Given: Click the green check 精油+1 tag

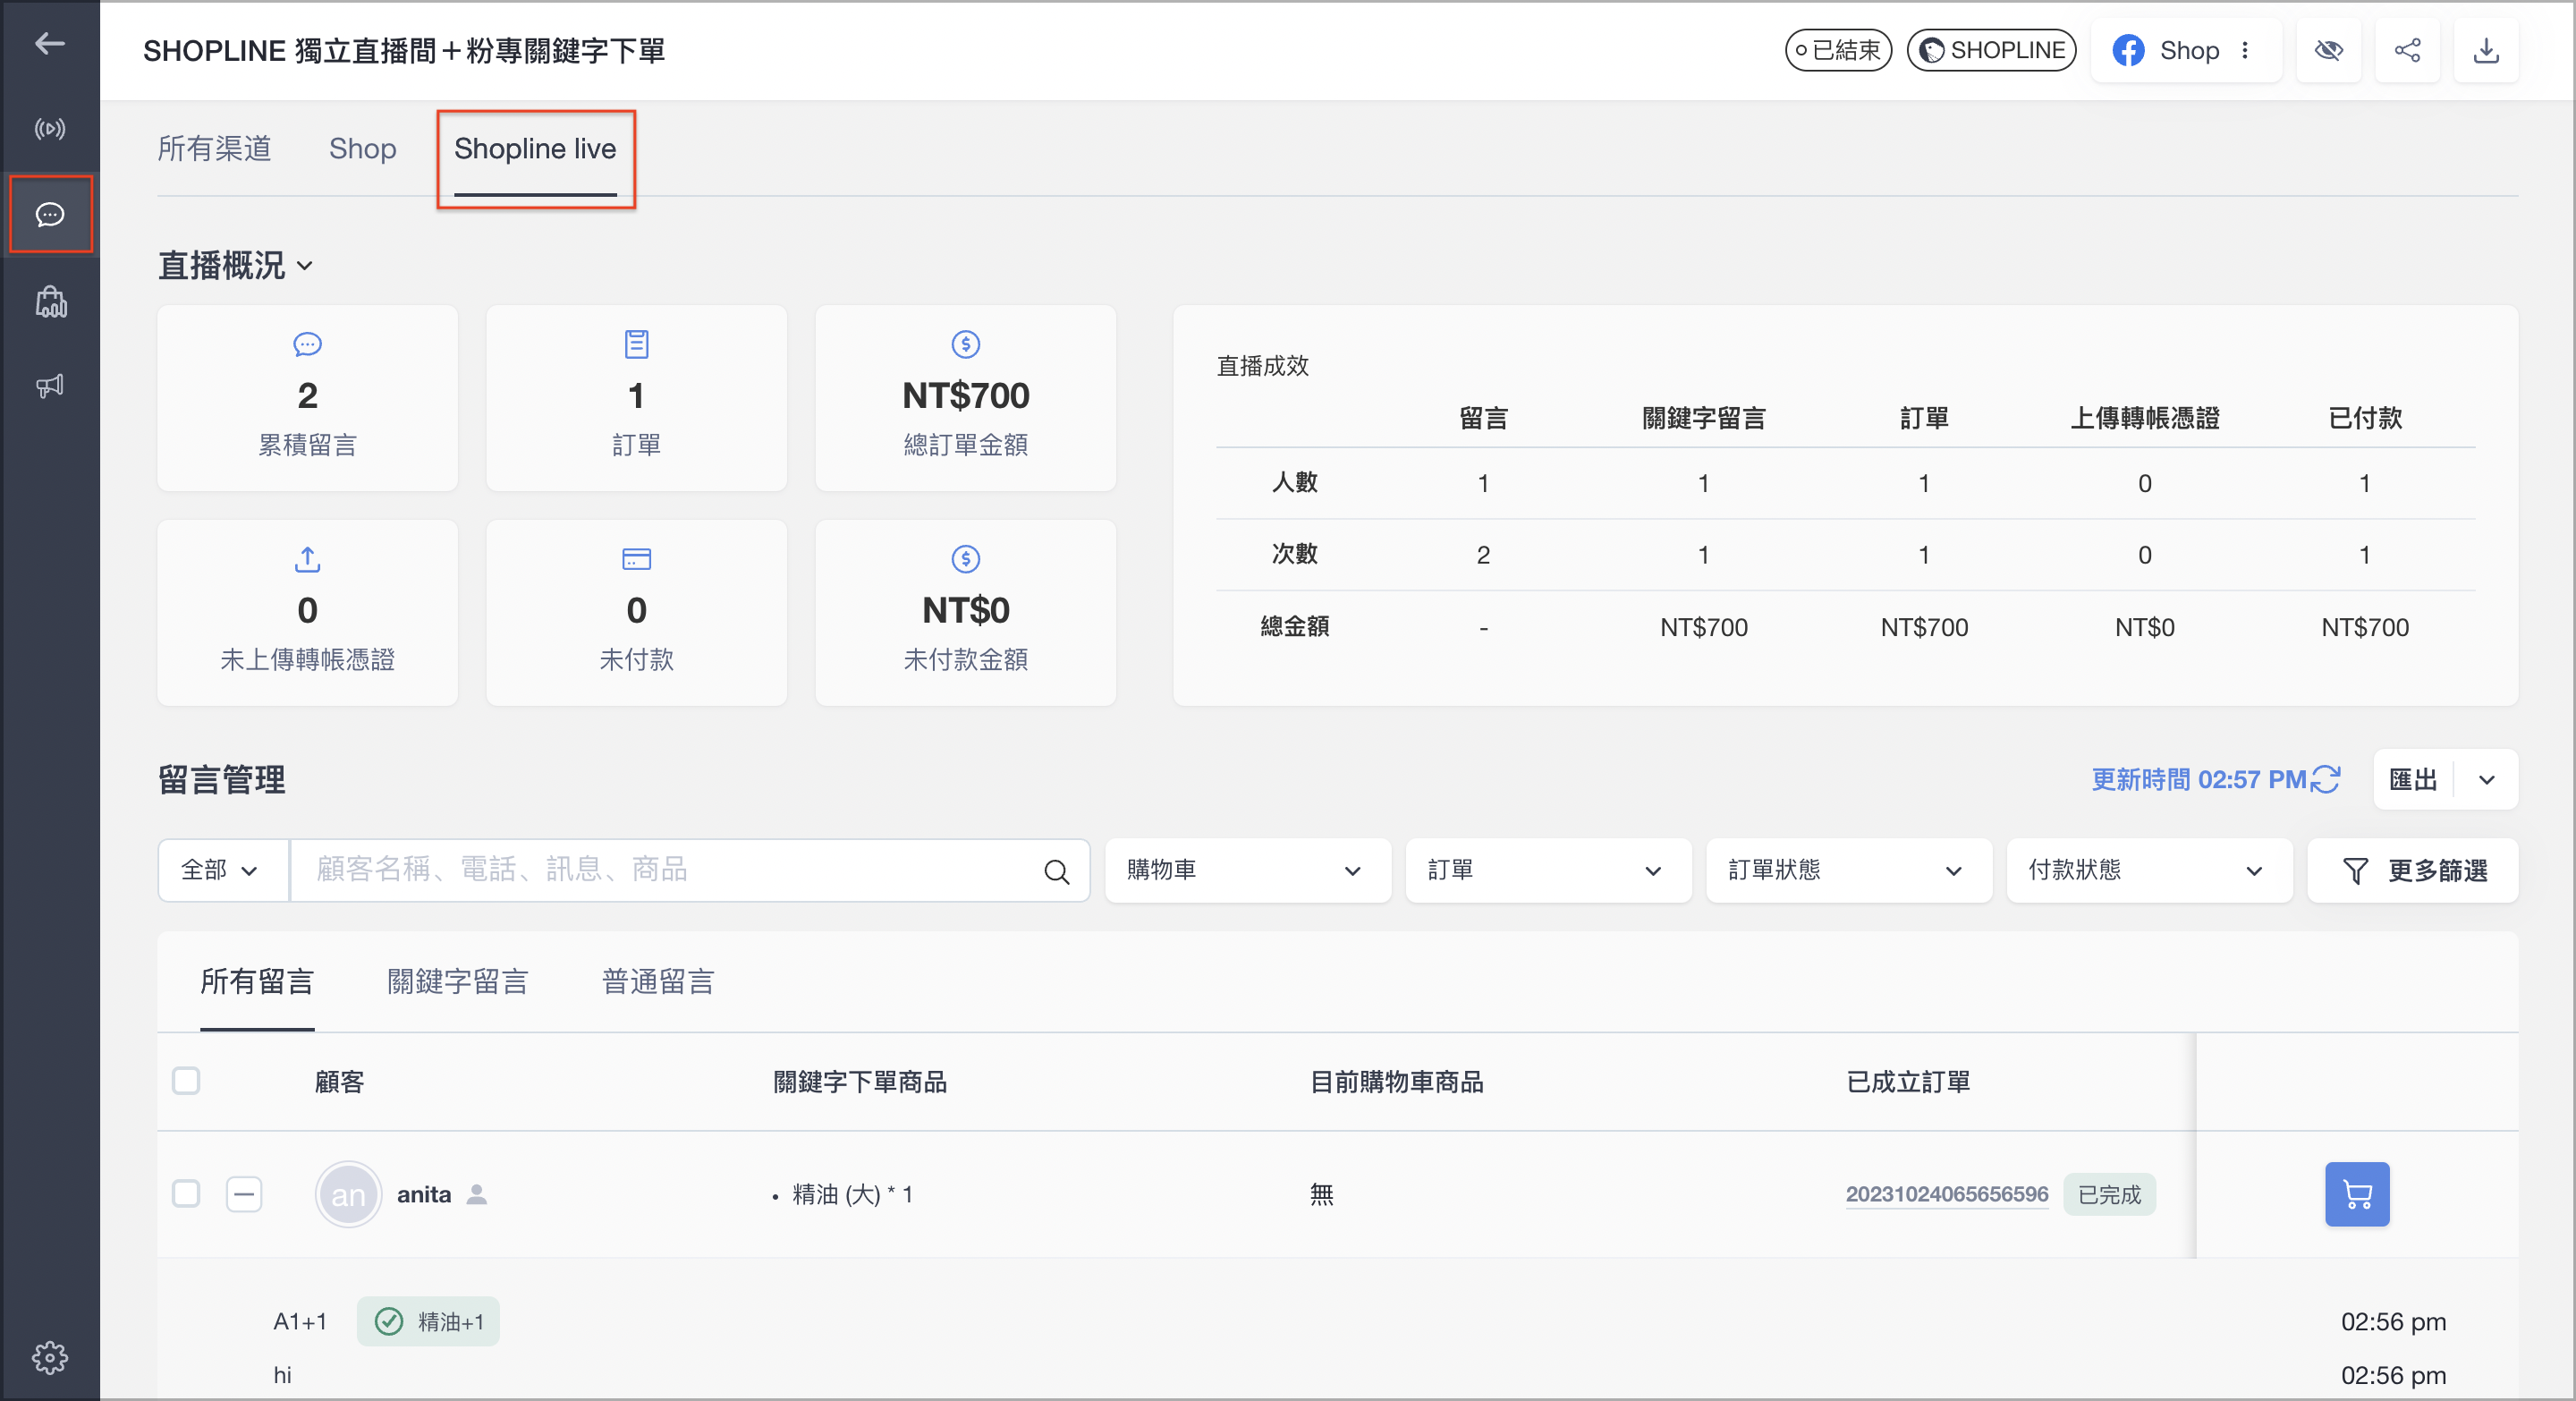Looking at the screenshot, I should (428, 1322).
